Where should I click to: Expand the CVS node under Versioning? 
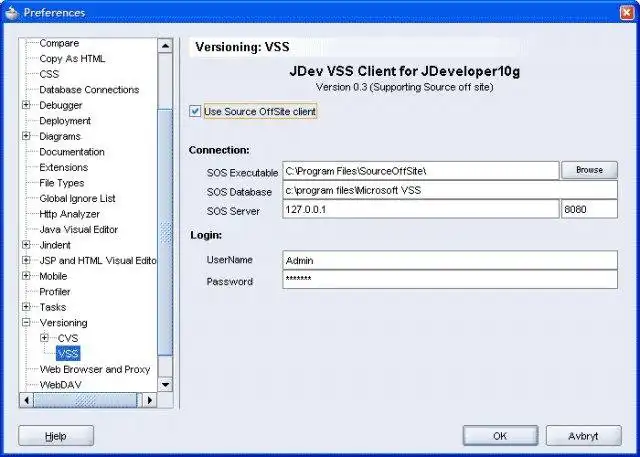[44, 338]
